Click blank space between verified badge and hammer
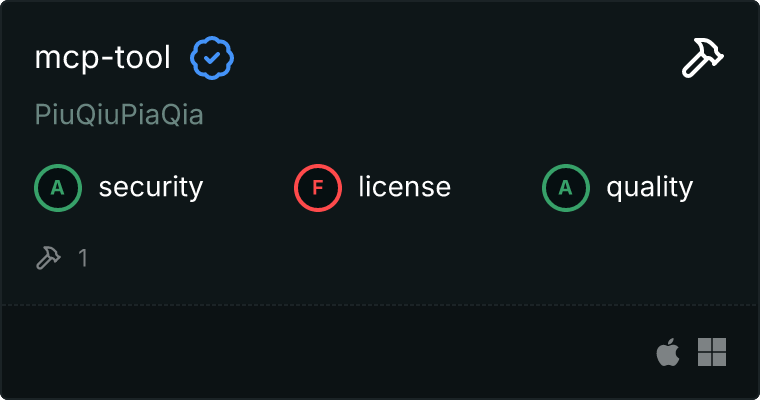Image resolution: width=760 pixels, height=400 pixels. [450, 60]
